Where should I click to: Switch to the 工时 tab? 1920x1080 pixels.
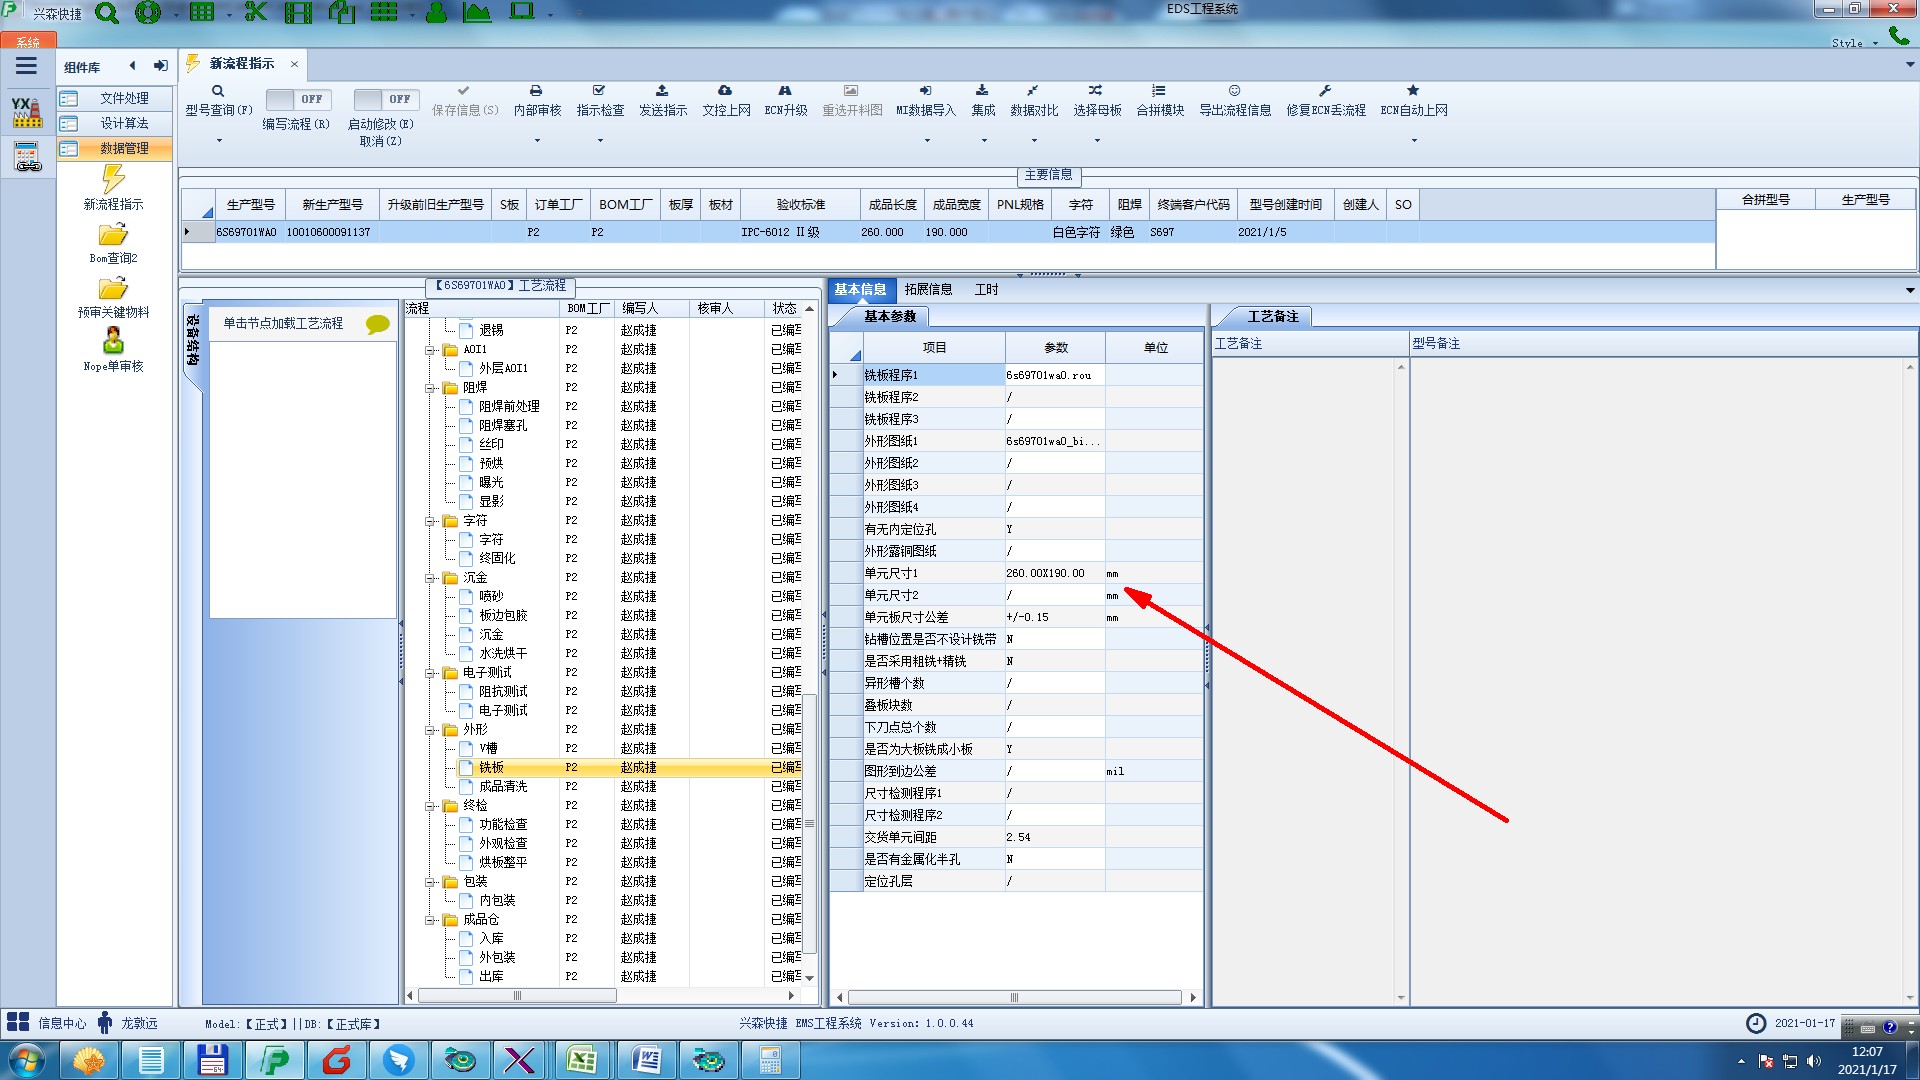[986, 290]
